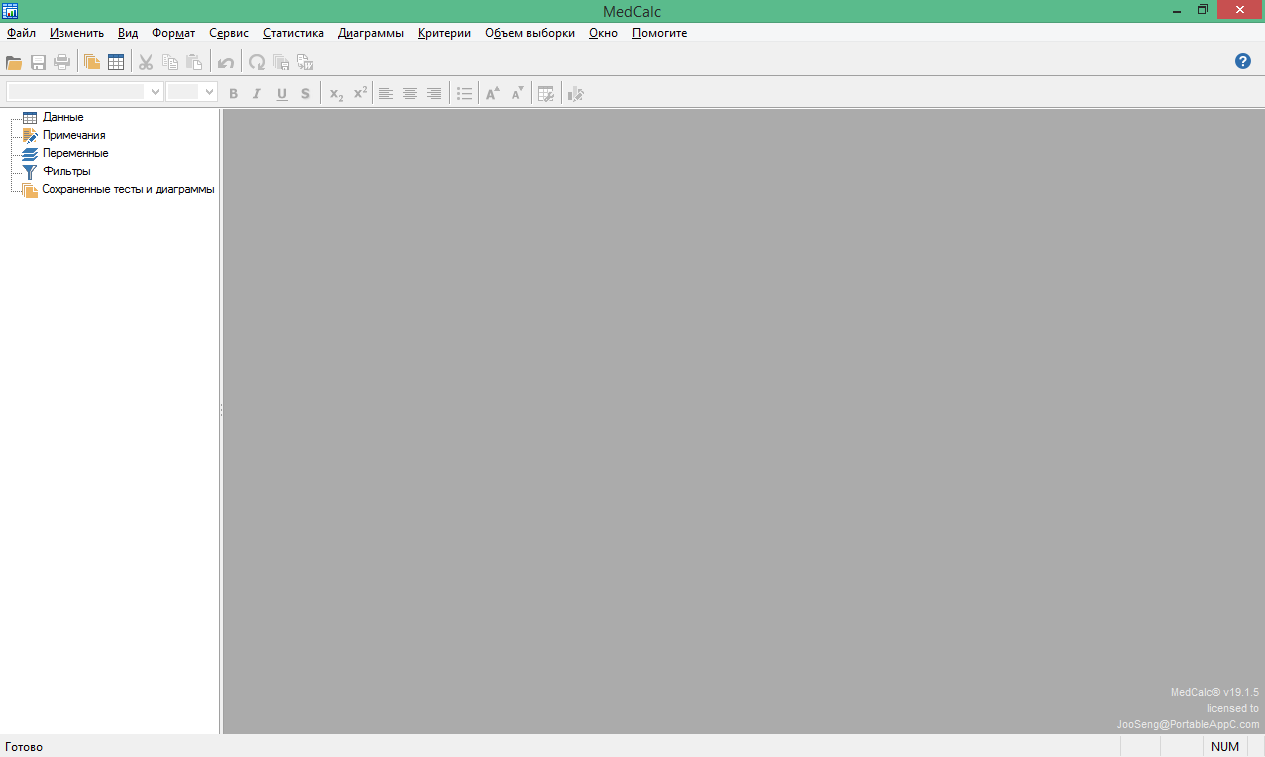The height and width of the screenshot is (757, 1265).
Task: Open the Статистика menu
Action: (x=293, y=33)
